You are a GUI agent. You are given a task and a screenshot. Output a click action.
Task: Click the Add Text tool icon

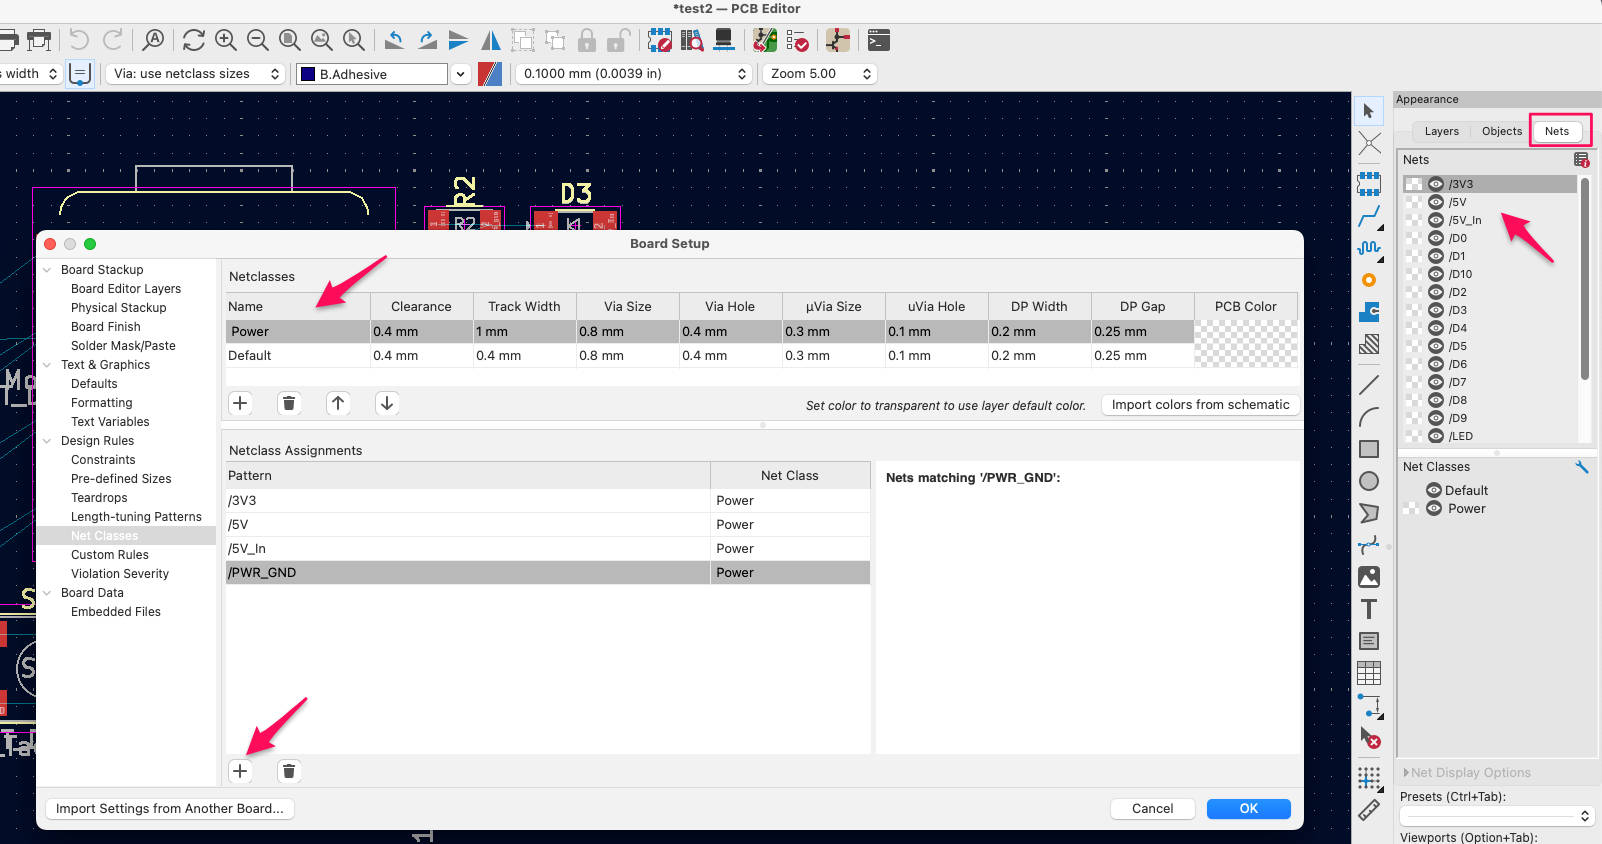(x=1369, y=609)
